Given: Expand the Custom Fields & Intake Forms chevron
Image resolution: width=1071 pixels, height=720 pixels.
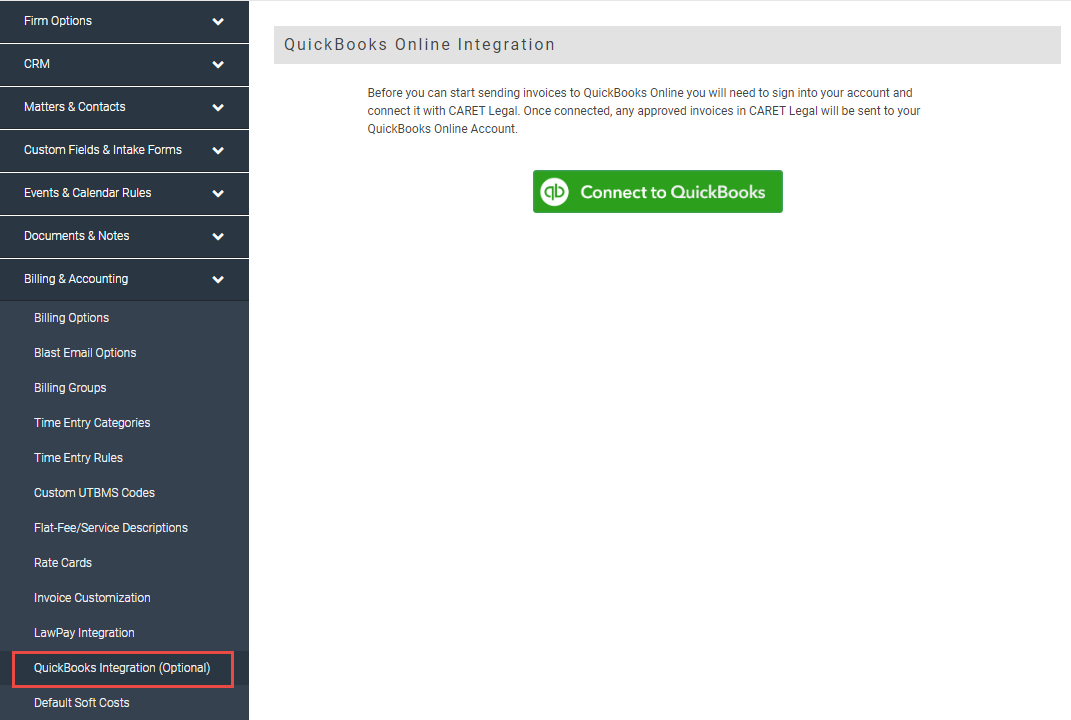Looking at the screenshot, I should point(218,150).
